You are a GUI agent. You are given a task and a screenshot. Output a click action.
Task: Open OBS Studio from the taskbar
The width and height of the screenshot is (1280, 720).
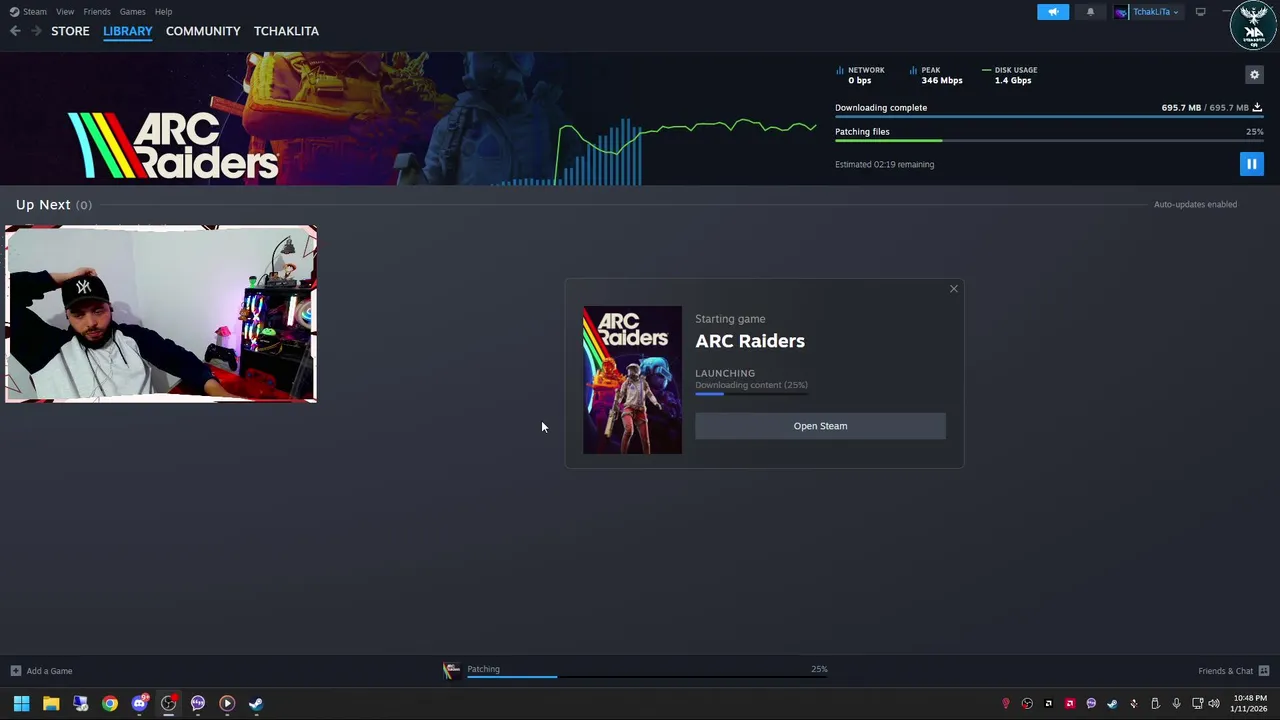click(168, 703)
